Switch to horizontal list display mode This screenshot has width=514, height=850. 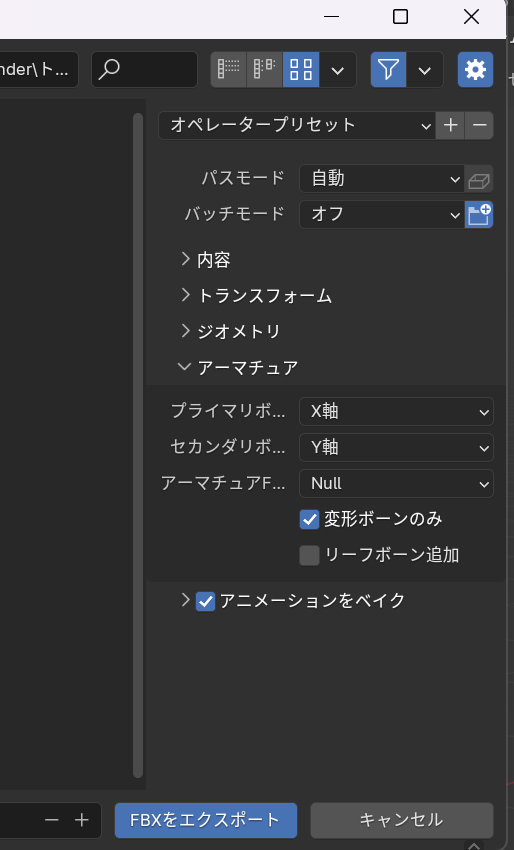click(x=264, y=69)
